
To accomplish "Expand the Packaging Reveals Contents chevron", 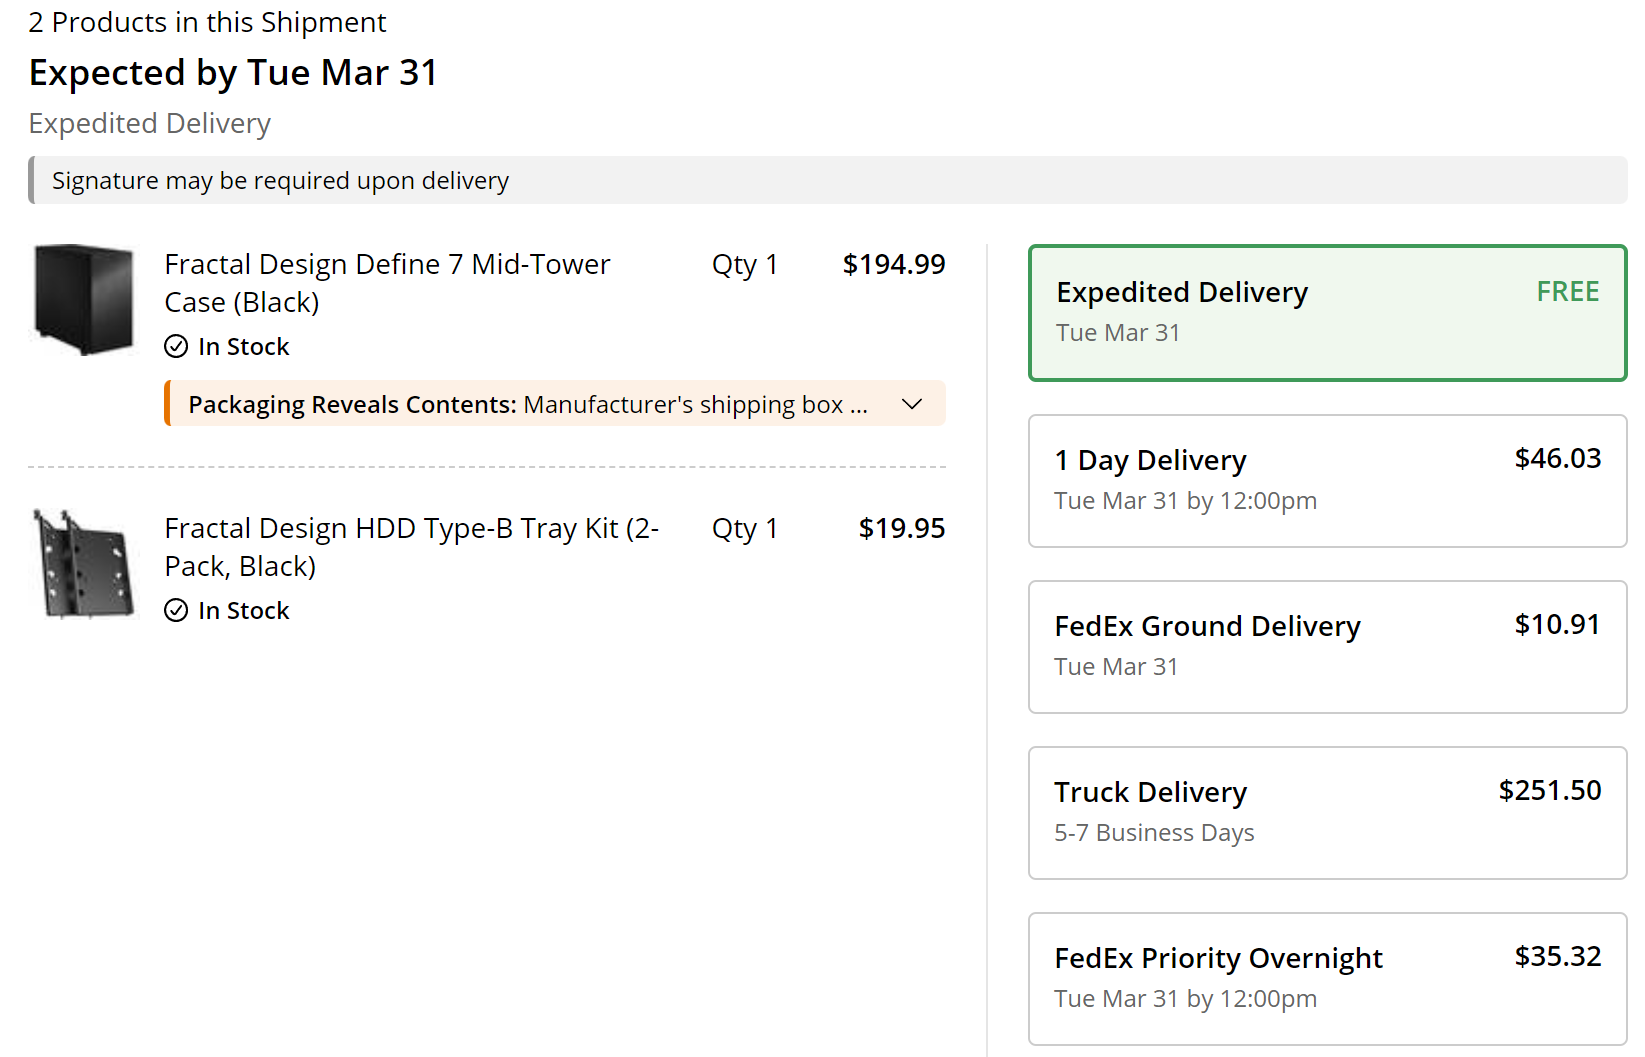I will pos(911,404).
